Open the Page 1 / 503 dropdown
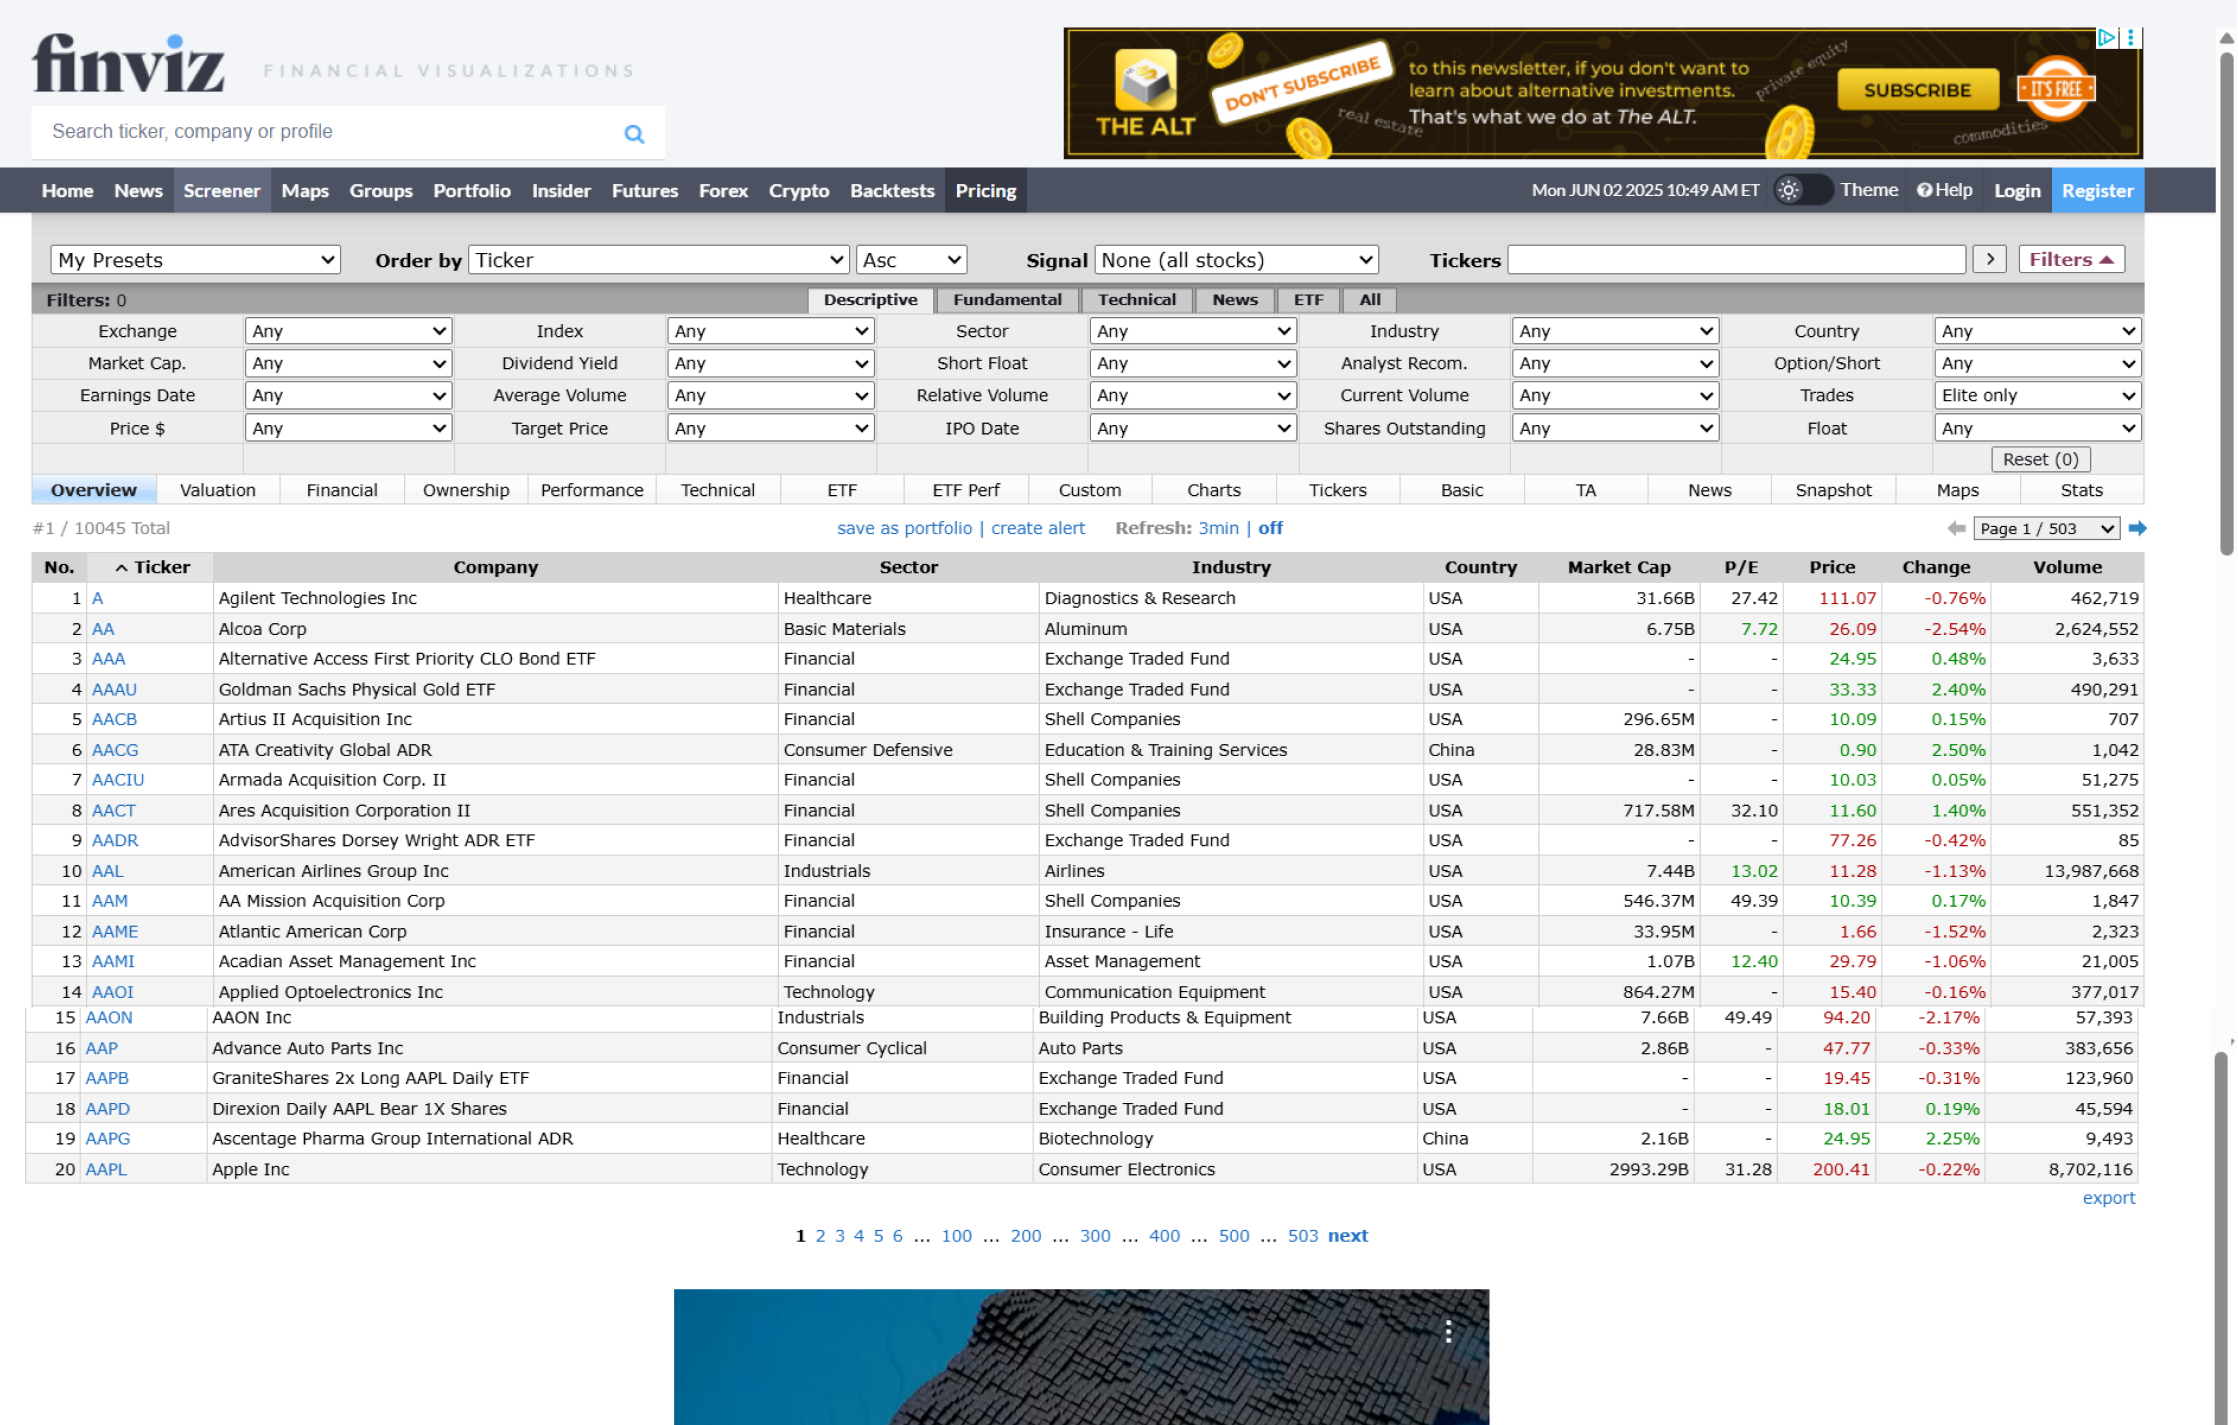2238x1425 pixels. tap(2046, 528)
